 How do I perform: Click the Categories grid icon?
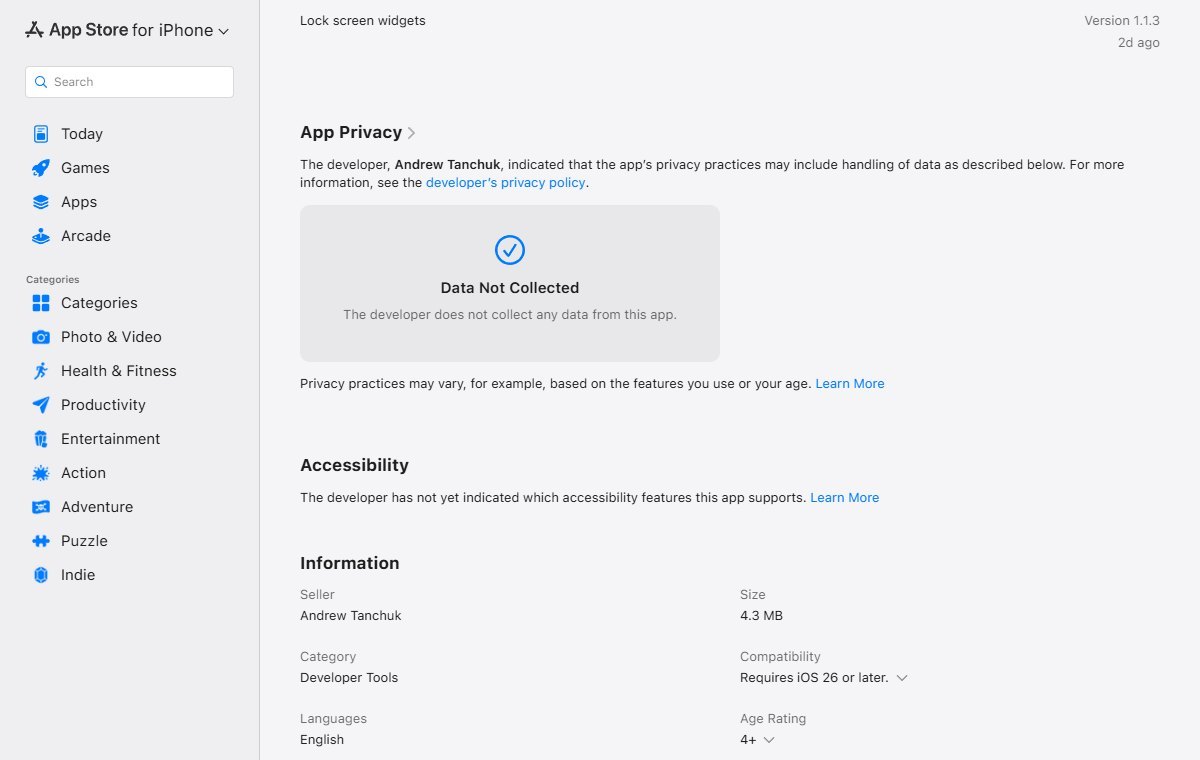pos(41,303)
